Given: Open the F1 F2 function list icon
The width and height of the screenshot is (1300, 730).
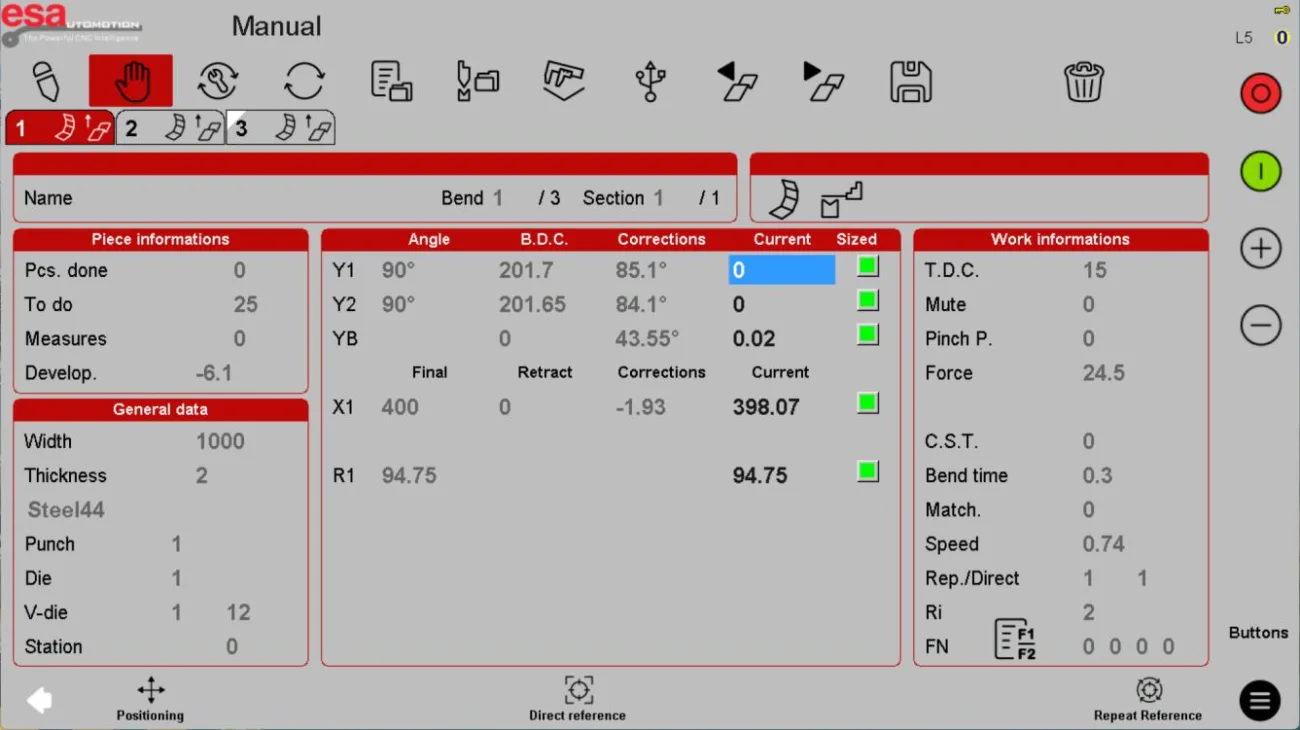Looking at the screenshot, I should 1015,639.
